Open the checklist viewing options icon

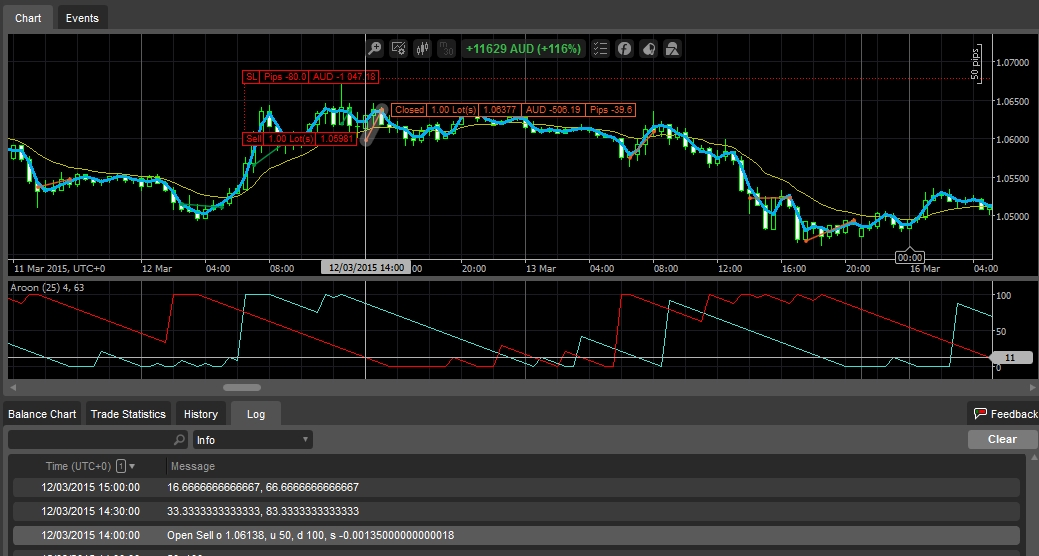[600, 48]
